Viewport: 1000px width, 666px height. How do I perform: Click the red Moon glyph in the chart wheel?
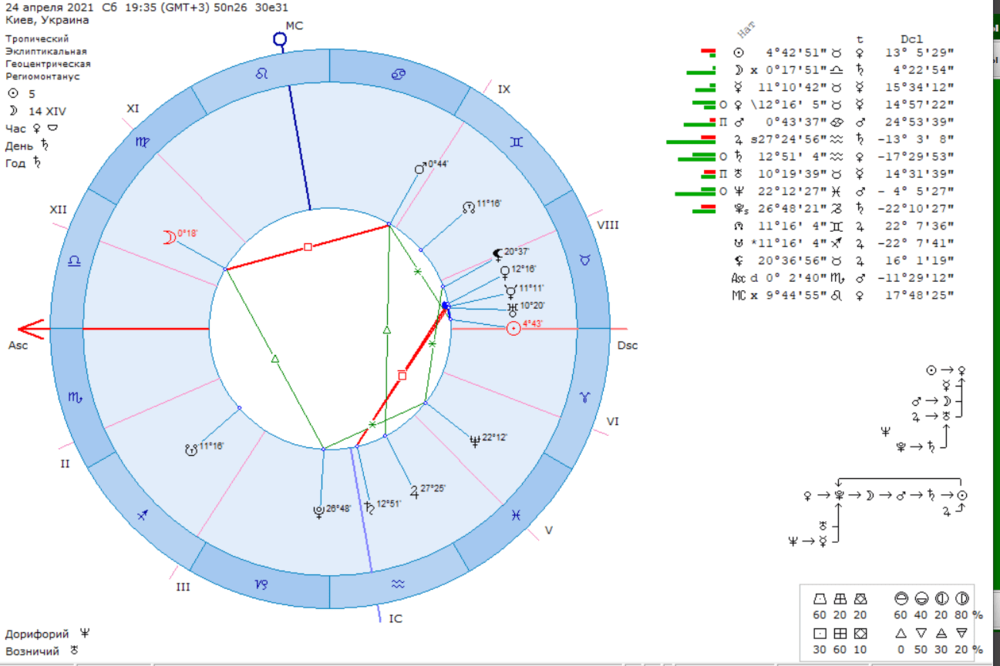tap(169, 238)
